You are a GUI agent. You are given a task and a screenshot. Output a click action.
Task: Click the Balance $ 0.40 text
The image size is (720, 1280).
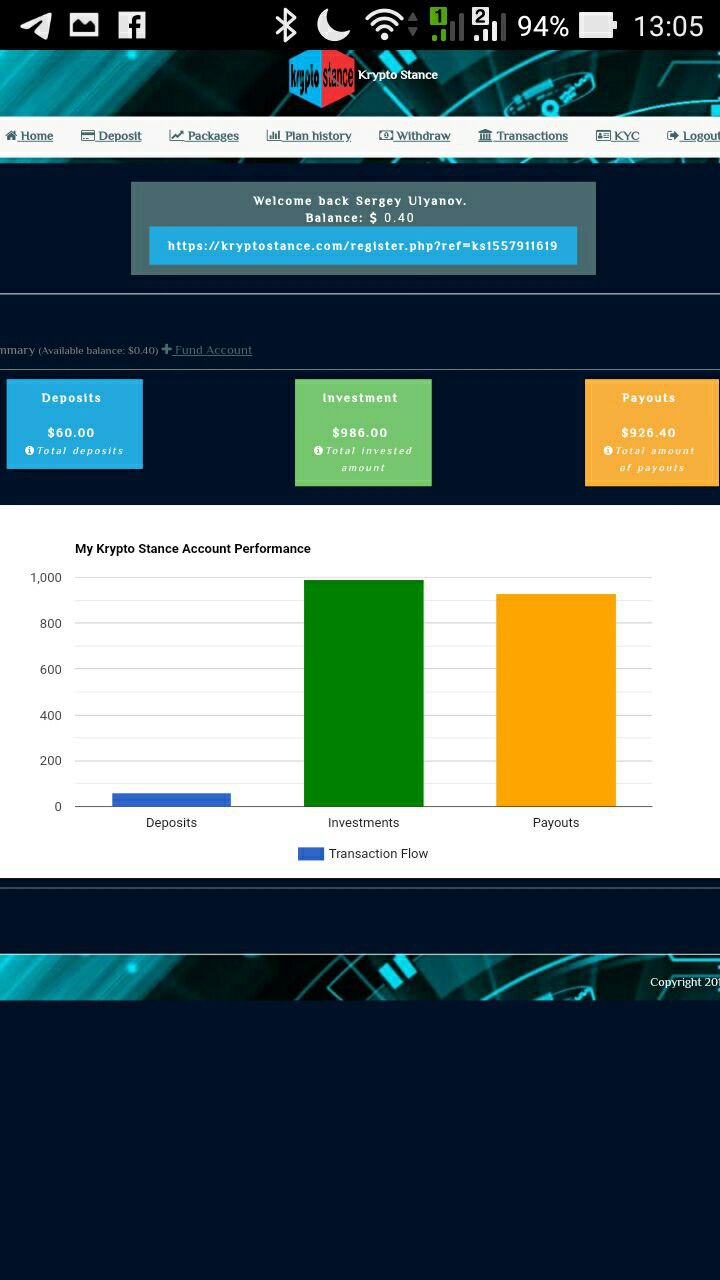[x=360, y=218]
